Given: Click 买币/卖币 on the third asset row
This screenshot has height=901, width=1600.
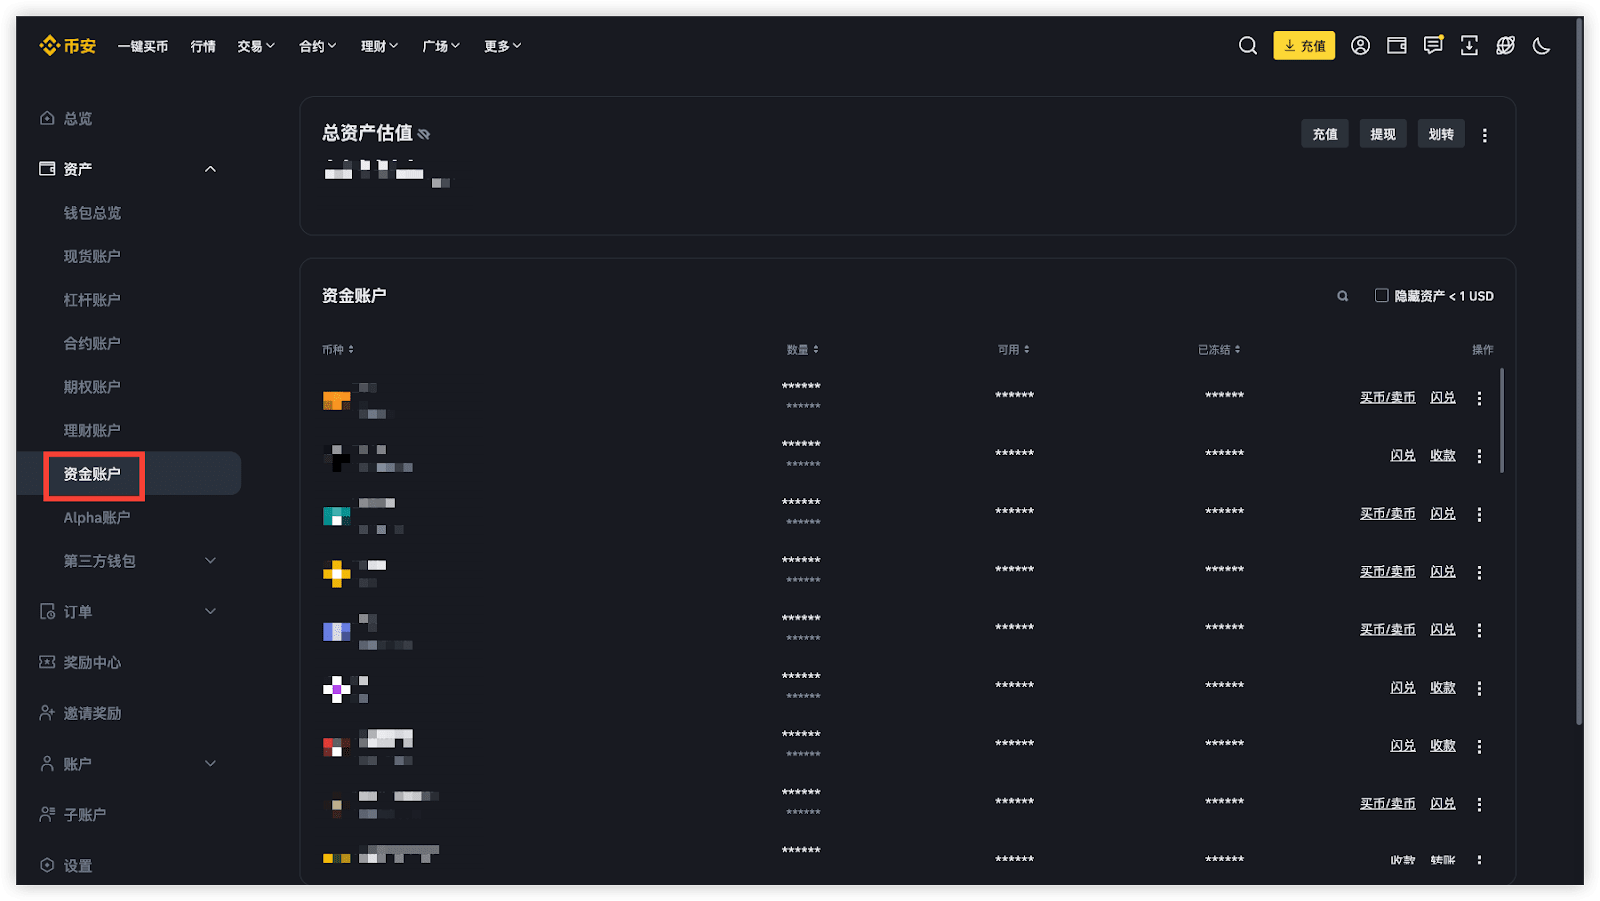Looking at the screenshot, I should (x=1388, y=513).
